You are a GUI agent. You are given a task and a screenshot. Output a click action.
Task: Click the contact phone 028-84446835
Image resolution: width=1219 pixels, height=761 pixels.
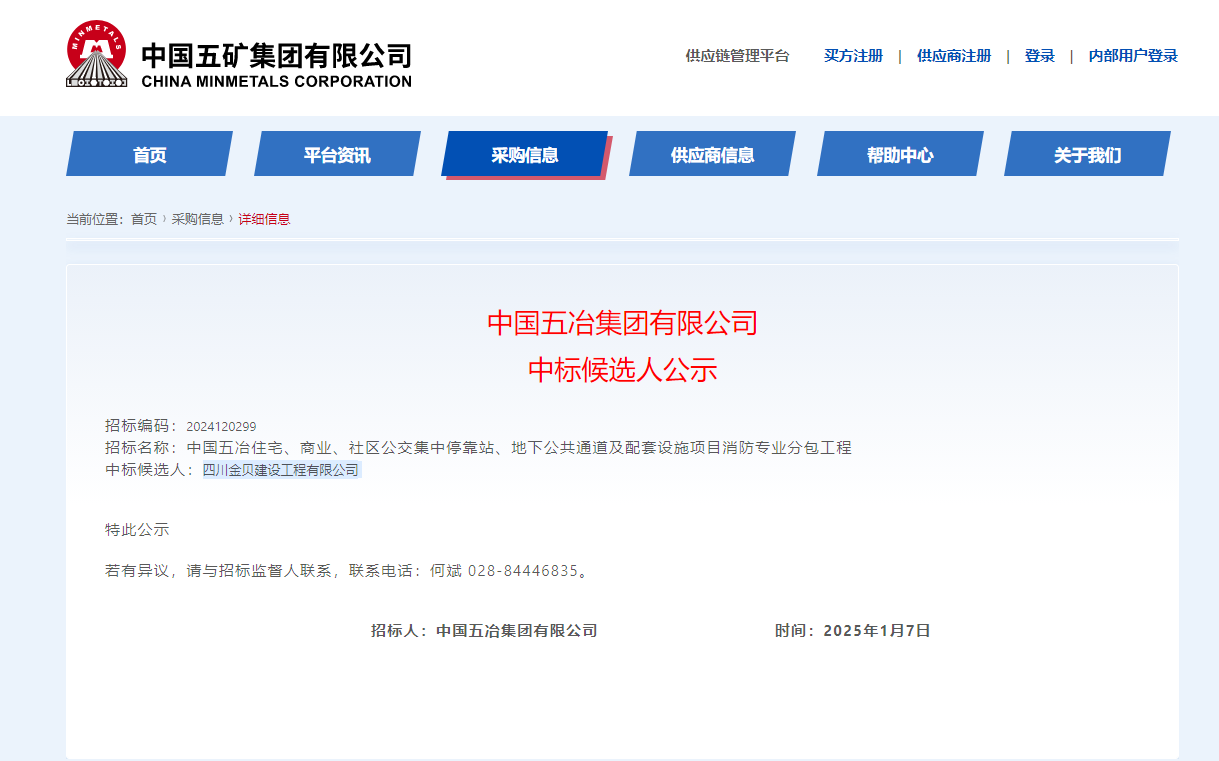pyautogui.click(x=523, y=571)
